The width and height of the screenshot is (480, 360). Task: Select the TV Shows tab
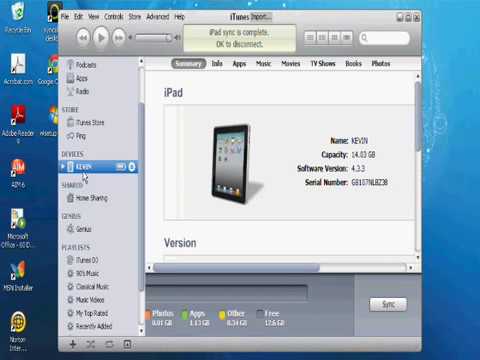pos(323,63)
